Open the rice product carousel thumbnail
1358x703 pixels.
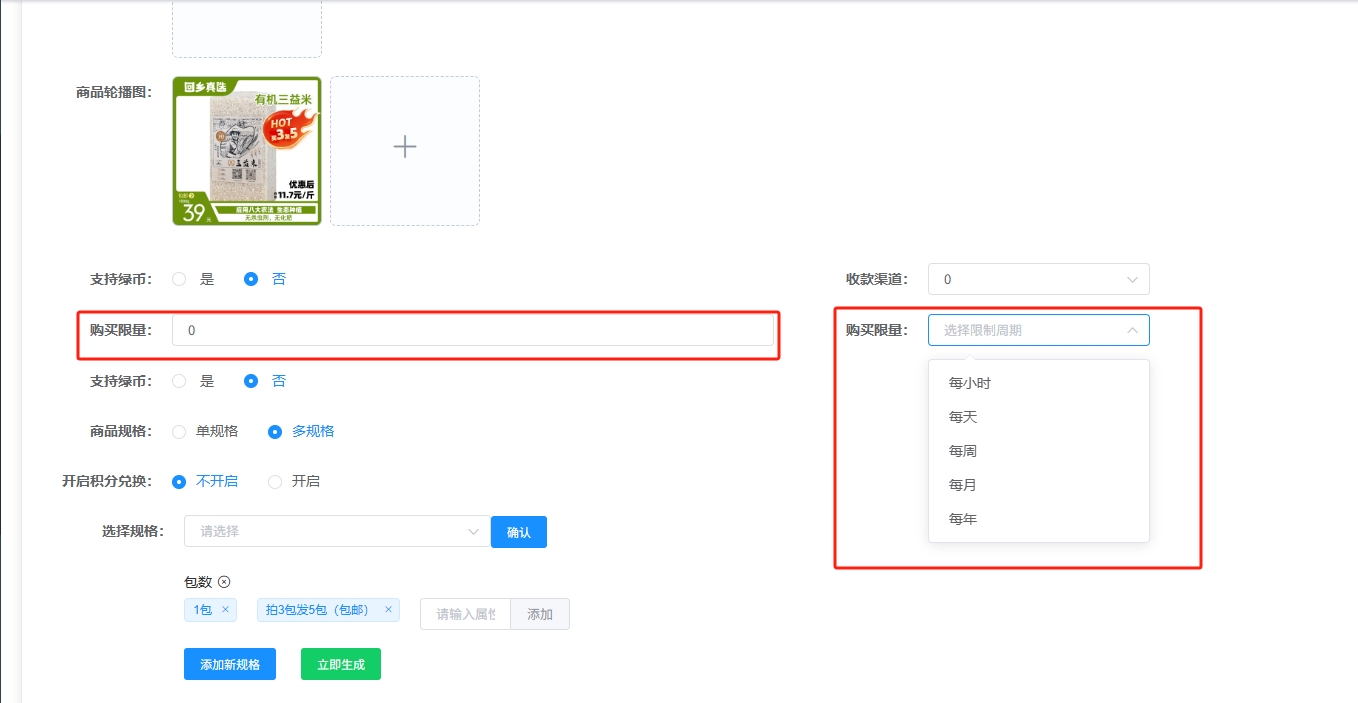[246, 151]
